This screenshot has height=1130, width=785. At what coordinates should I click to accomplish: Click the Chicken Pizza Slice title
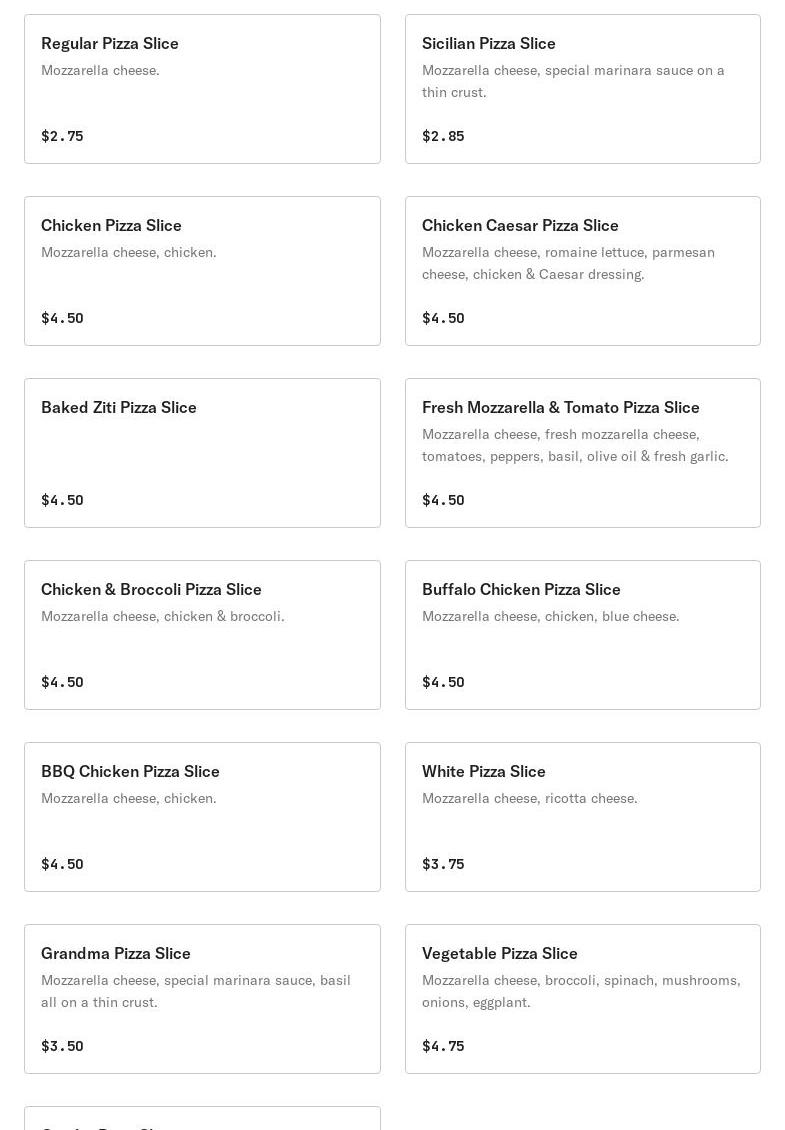(x=111, y=225)
